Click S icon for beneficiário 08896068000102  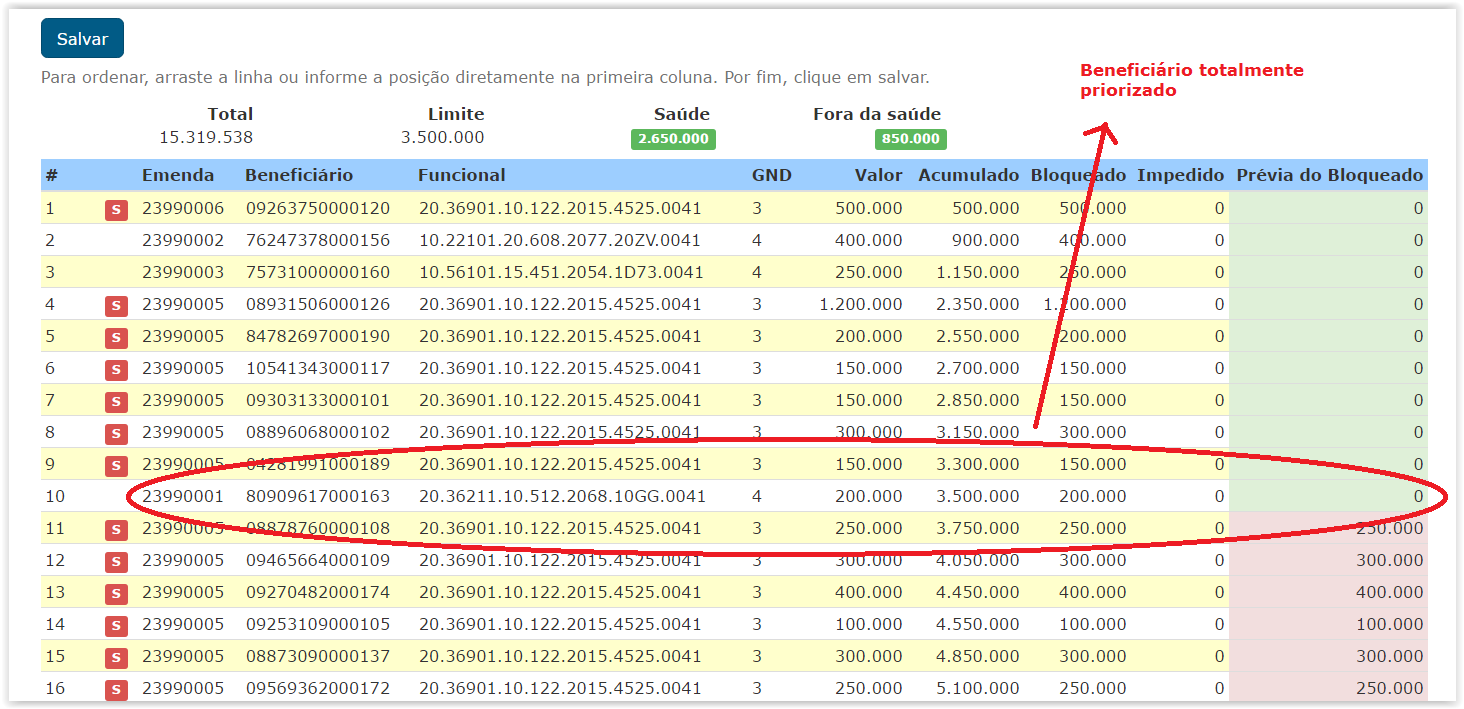click(x=116, y=433)
